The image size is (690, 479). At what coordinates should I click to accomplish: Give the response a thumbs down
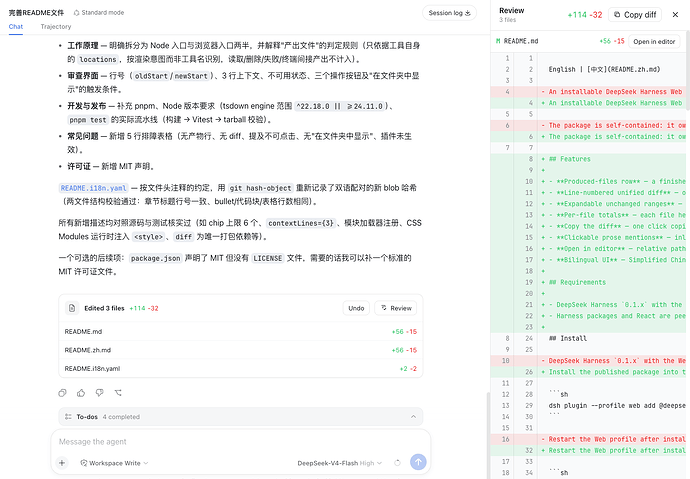click(x=100, y=393)
